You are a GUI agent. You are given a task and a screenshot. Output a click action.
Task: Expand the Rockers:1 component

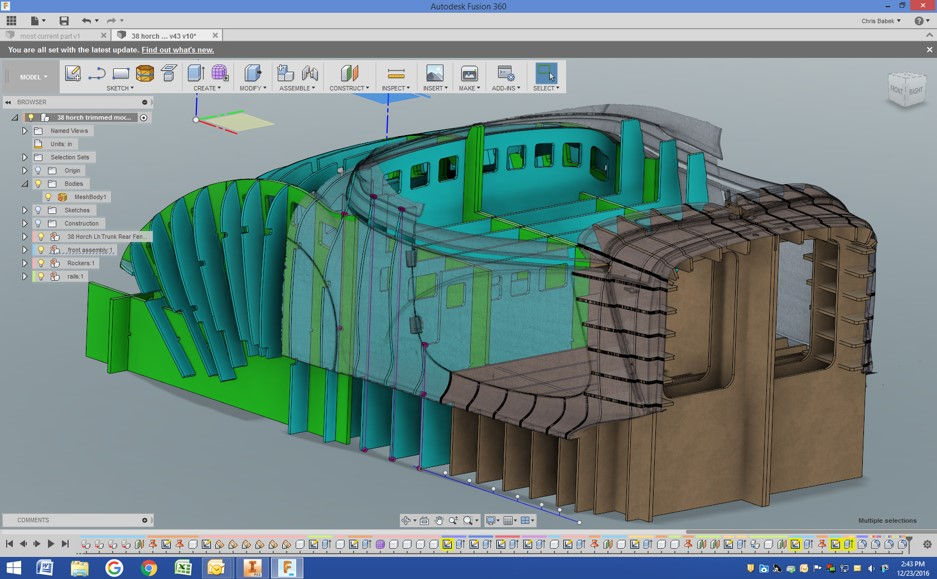point(25,263)
